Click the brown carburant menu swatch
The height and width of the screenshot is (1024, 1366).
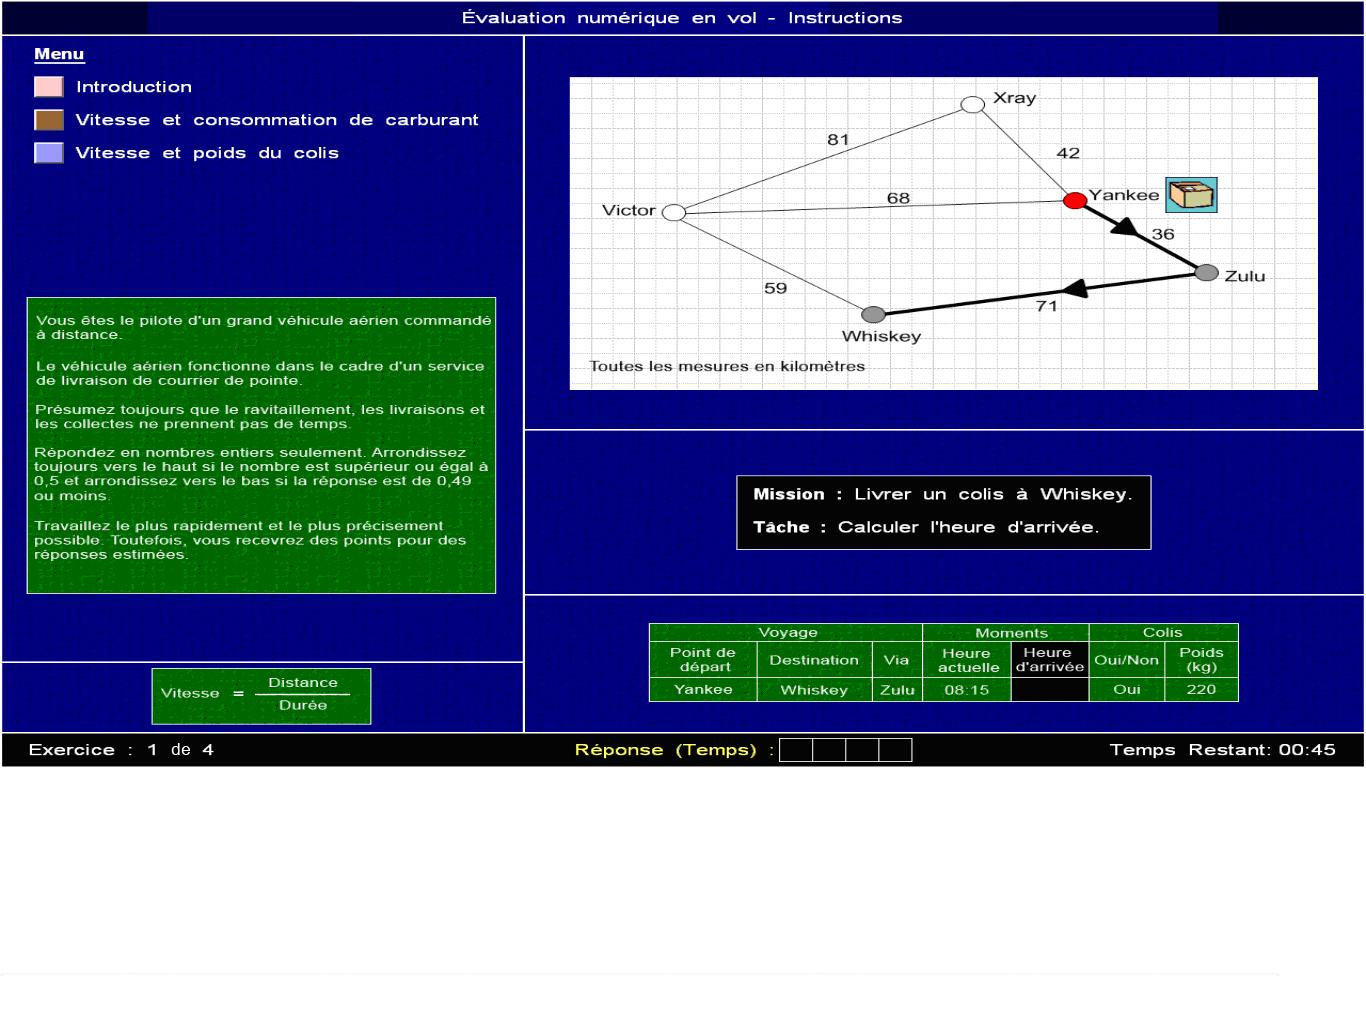(x=49, y=120)
